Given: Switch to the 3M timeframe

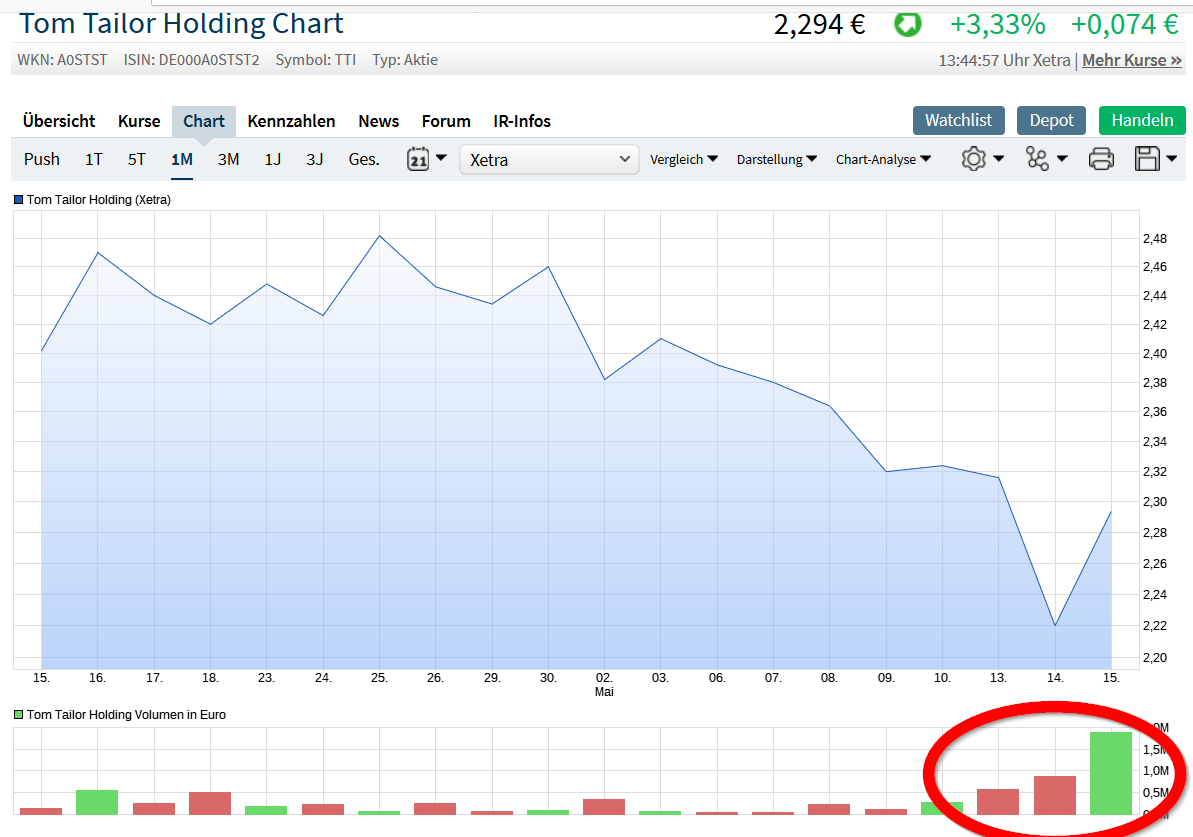Looking at the screenshot, I should [228, 159].
